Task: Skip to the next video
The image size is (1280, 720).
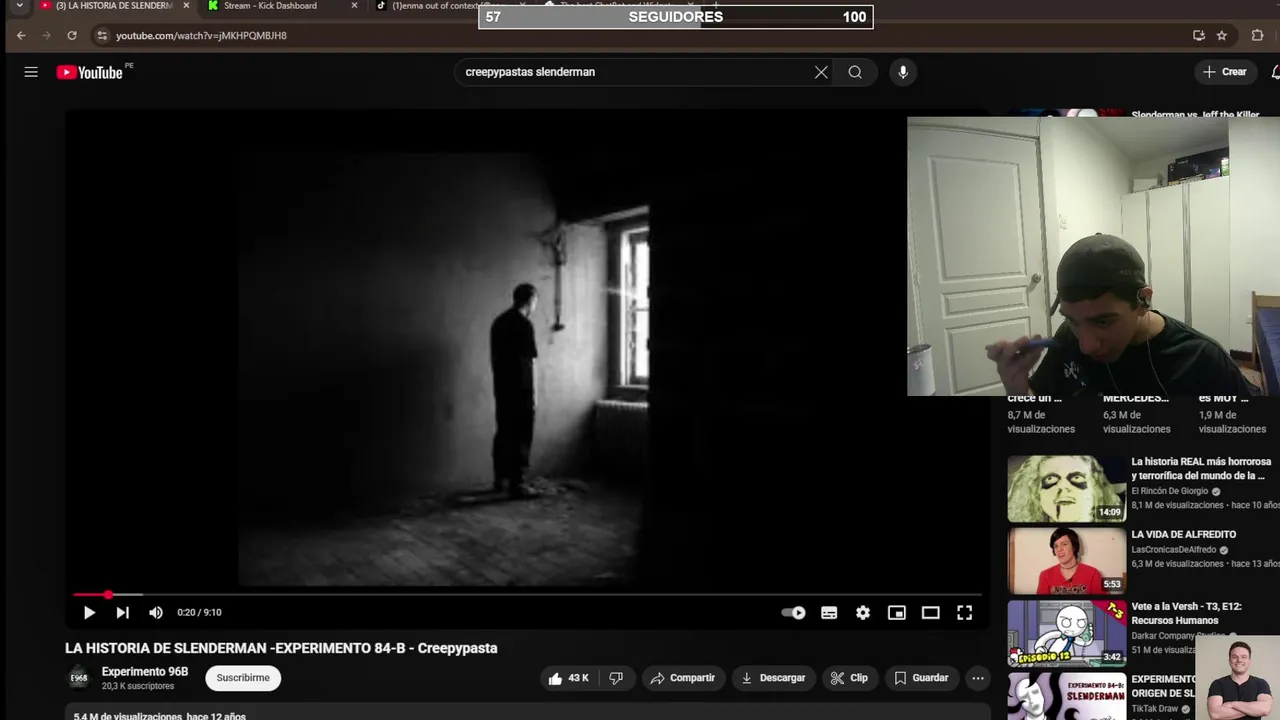Action: [122, 613]
